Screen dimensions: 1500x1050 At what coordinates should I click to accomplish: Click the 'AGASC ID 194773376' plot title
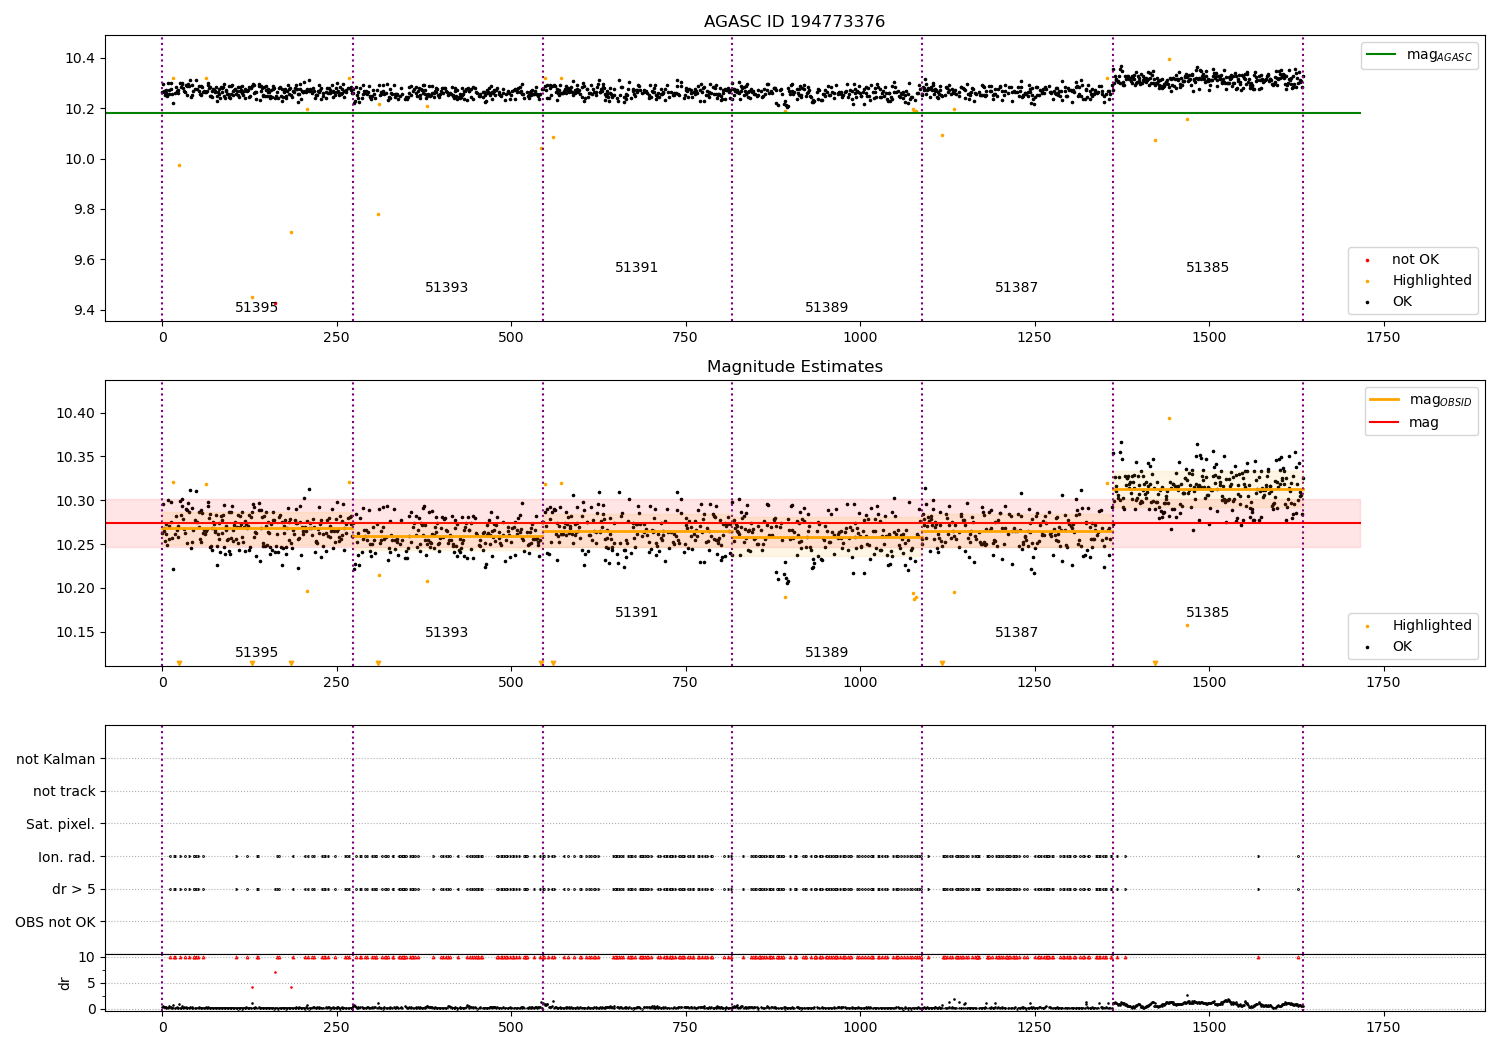[794, 22]
